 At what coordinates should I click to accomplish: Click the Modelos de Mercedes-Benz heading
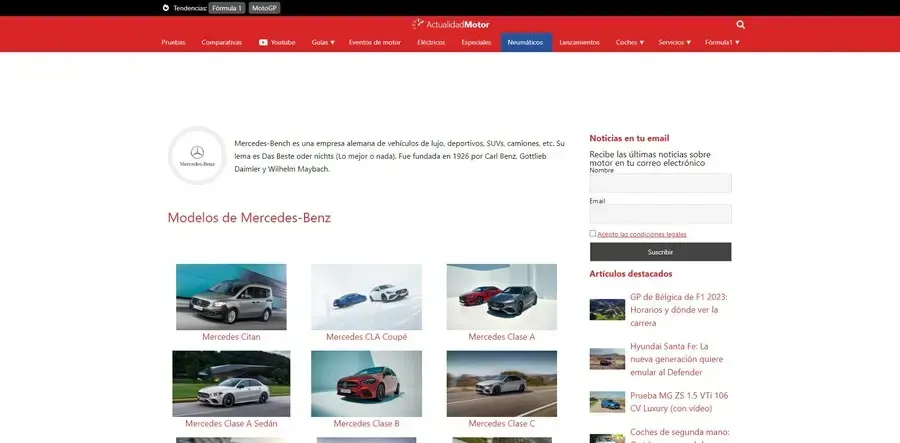(249, 217)
